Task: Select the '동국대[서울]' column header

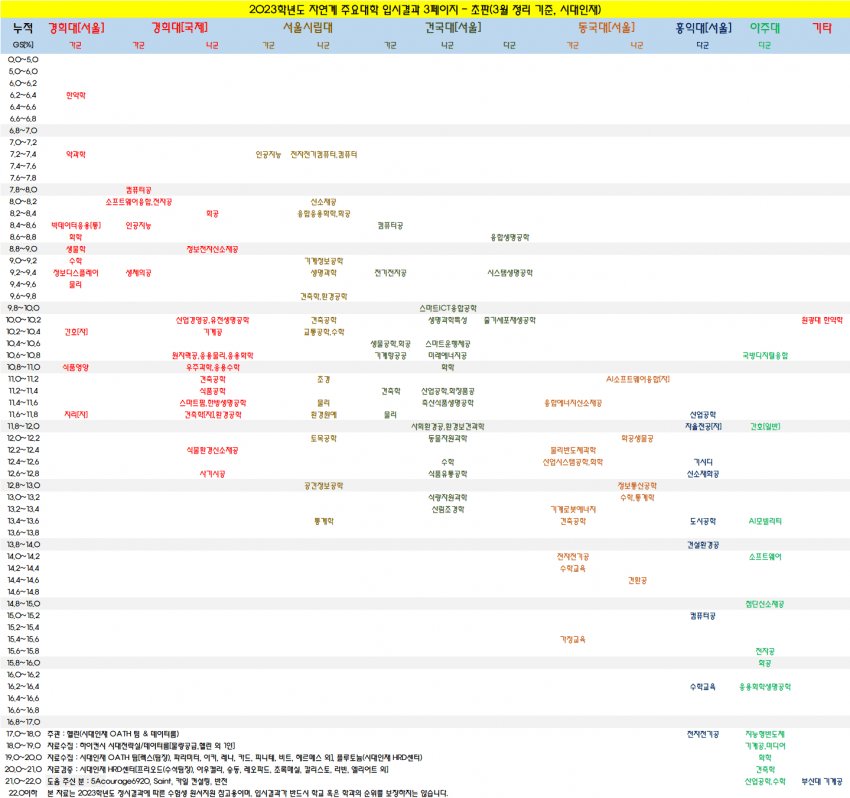Action: click(606, 28)
